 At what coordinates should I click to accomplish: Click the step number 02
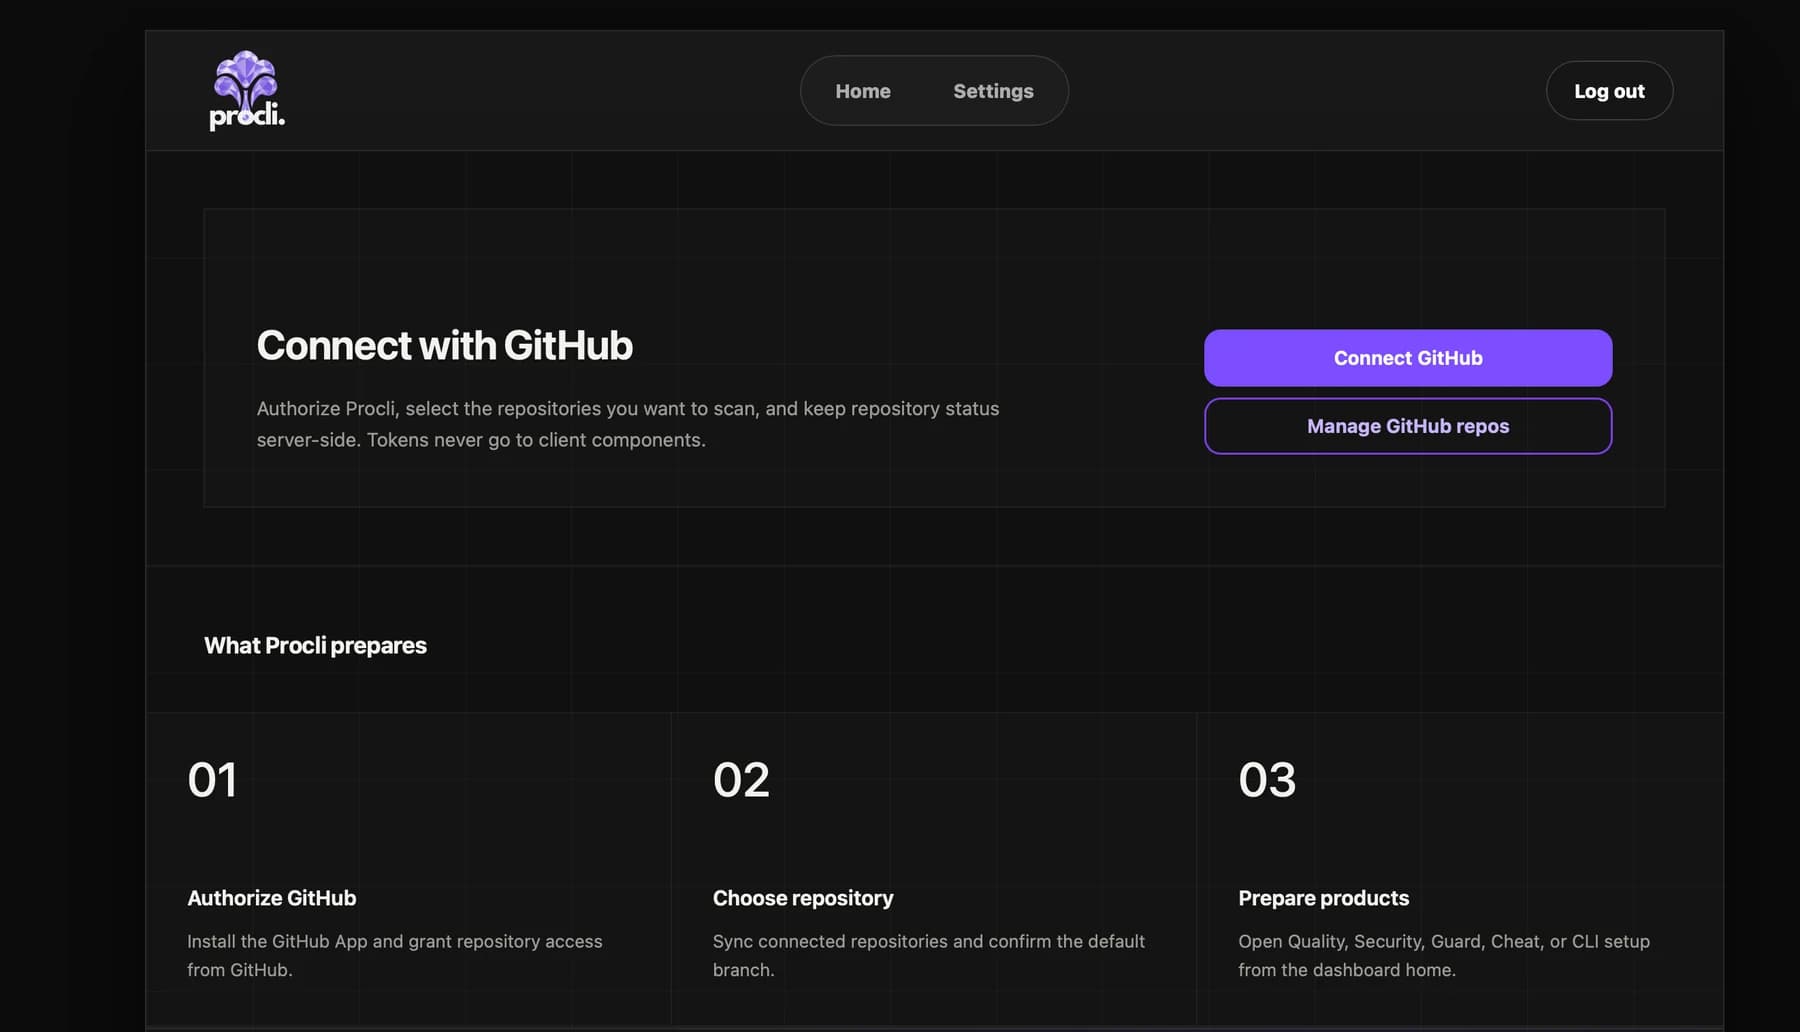(741, 780)
